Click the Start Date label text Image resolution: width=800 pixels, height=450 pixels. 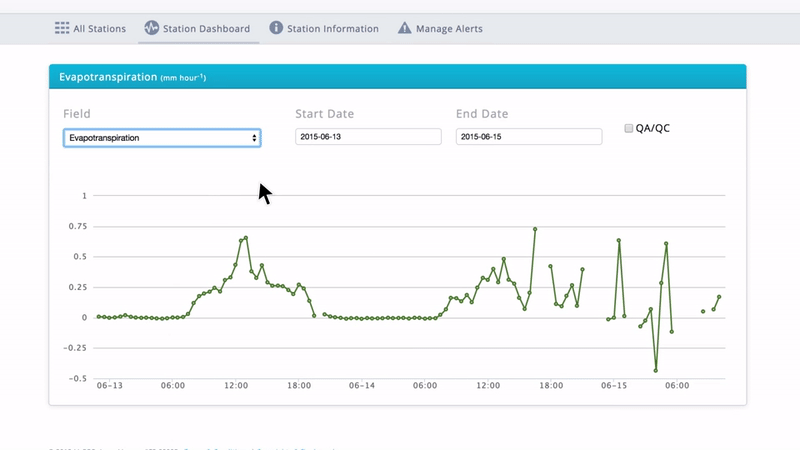click(x=325, y=114)
